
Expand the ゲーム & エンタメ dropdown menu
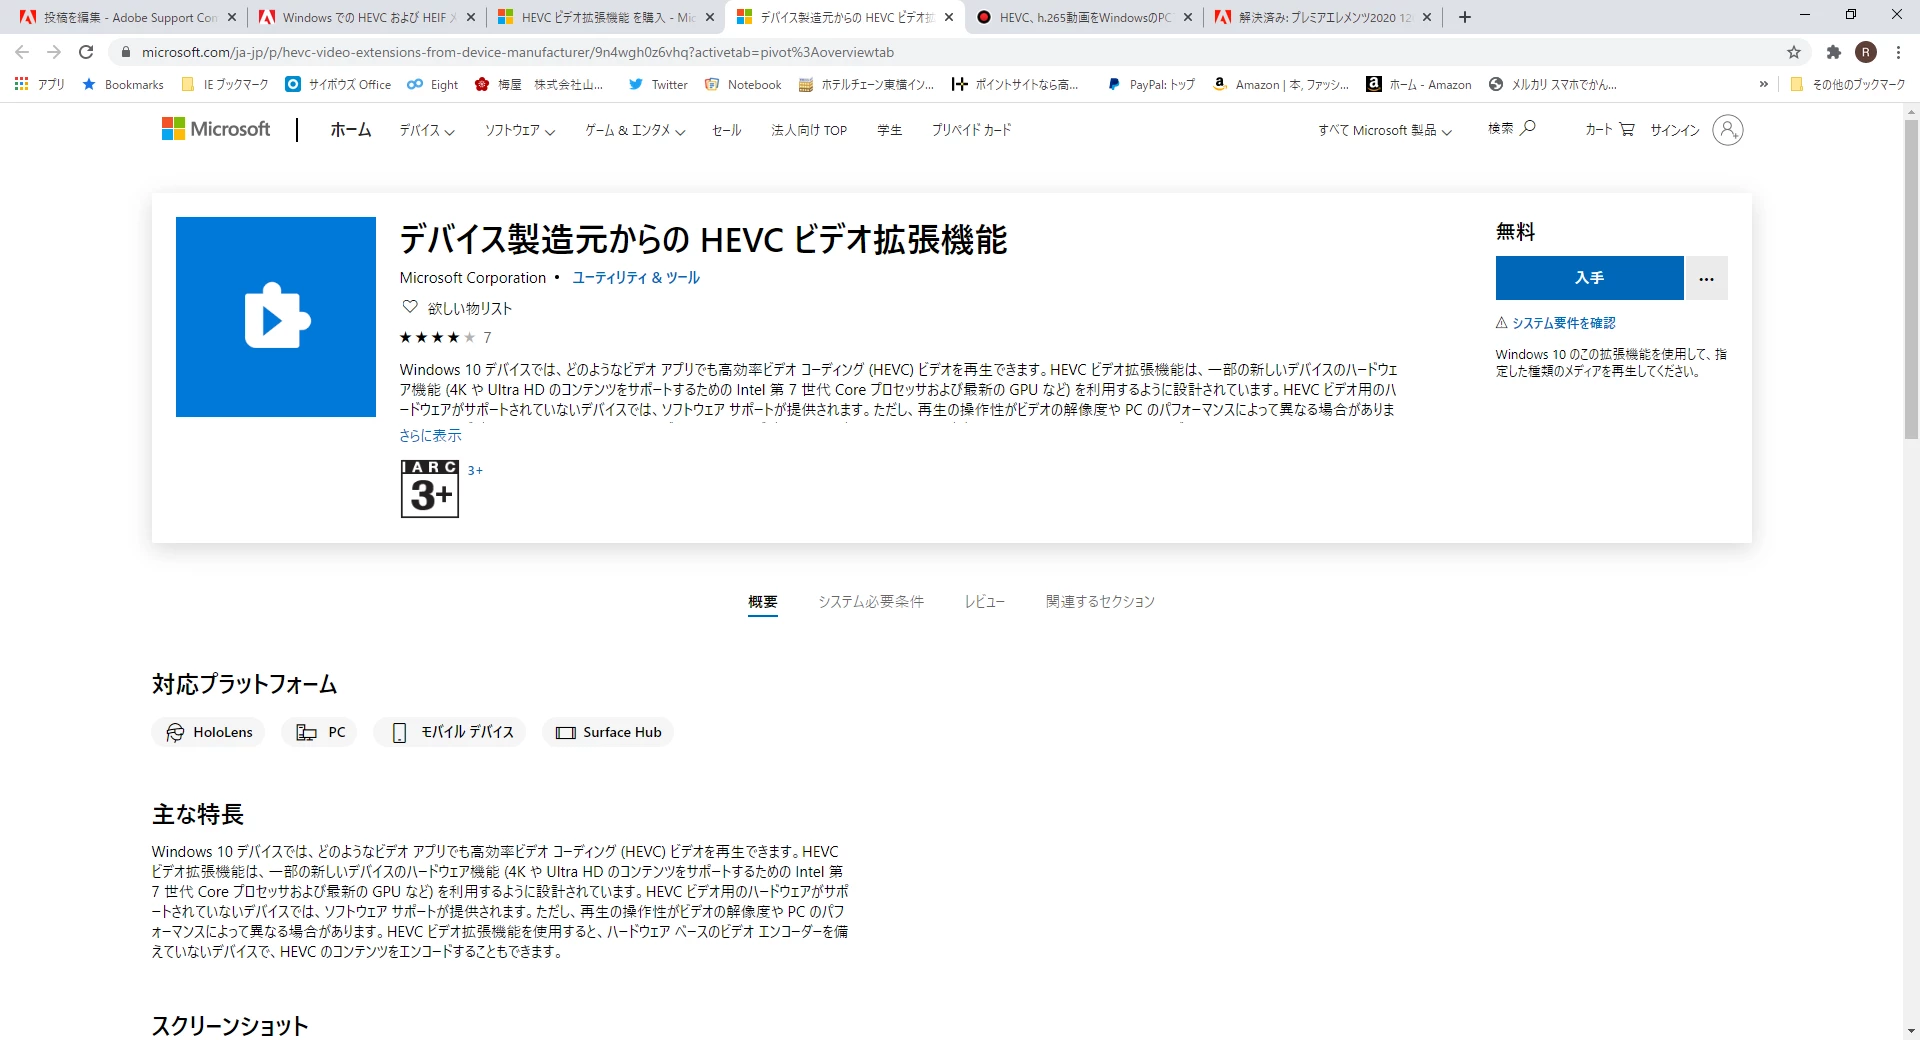tap(635, 130)
